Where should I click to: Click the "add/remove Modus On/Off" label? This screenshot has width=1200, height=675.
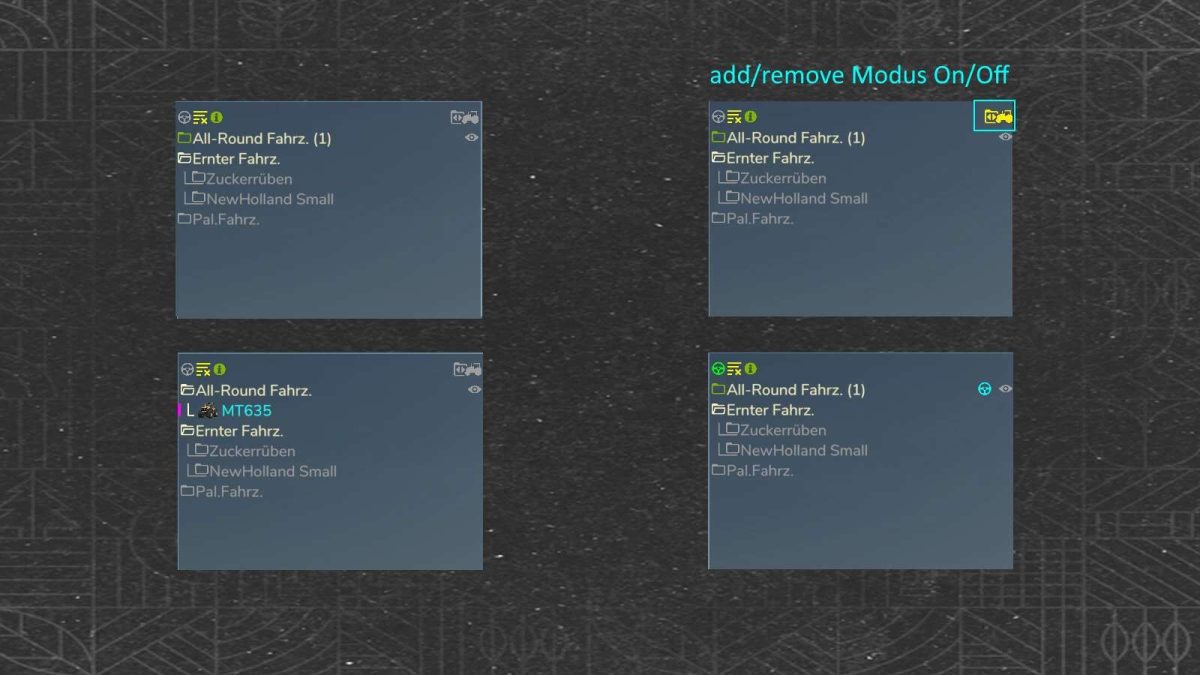pos(859,76)
